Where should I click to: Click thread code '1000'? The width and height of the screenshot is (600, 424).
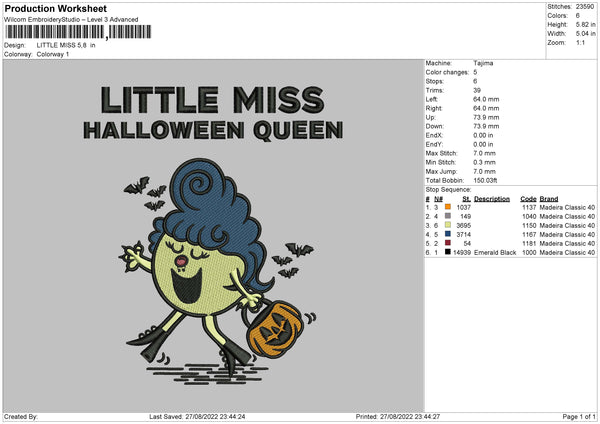(529, 253)
